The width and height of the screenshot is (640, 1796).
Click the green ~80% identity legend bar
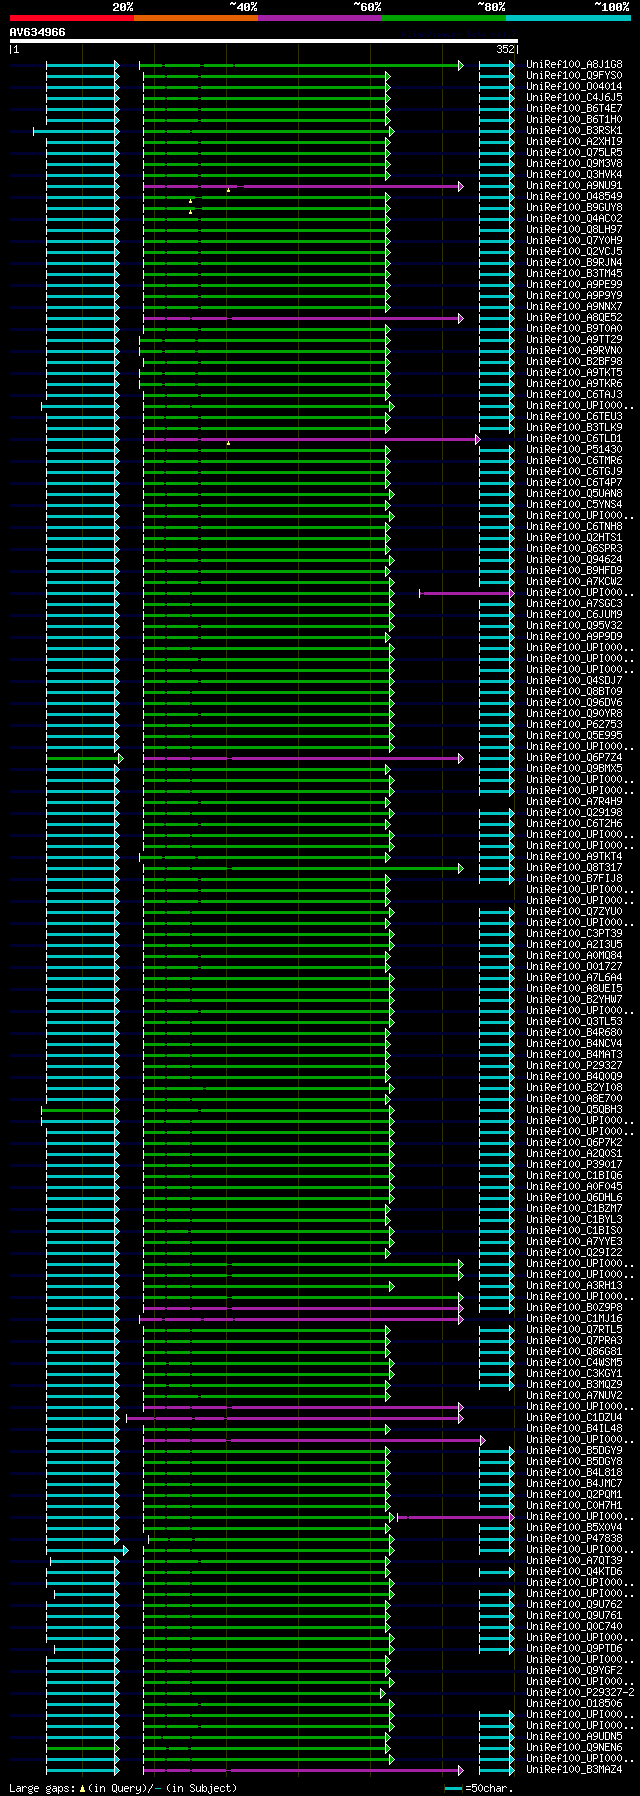point(443,18)
